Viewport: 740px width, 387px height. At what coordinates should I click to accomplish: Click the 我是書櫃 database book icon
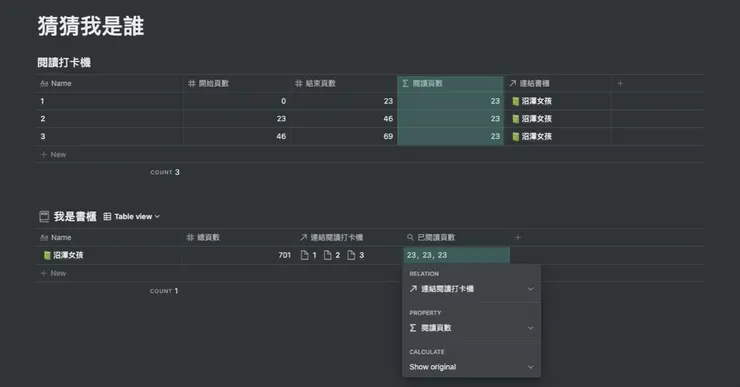[44, 217]
